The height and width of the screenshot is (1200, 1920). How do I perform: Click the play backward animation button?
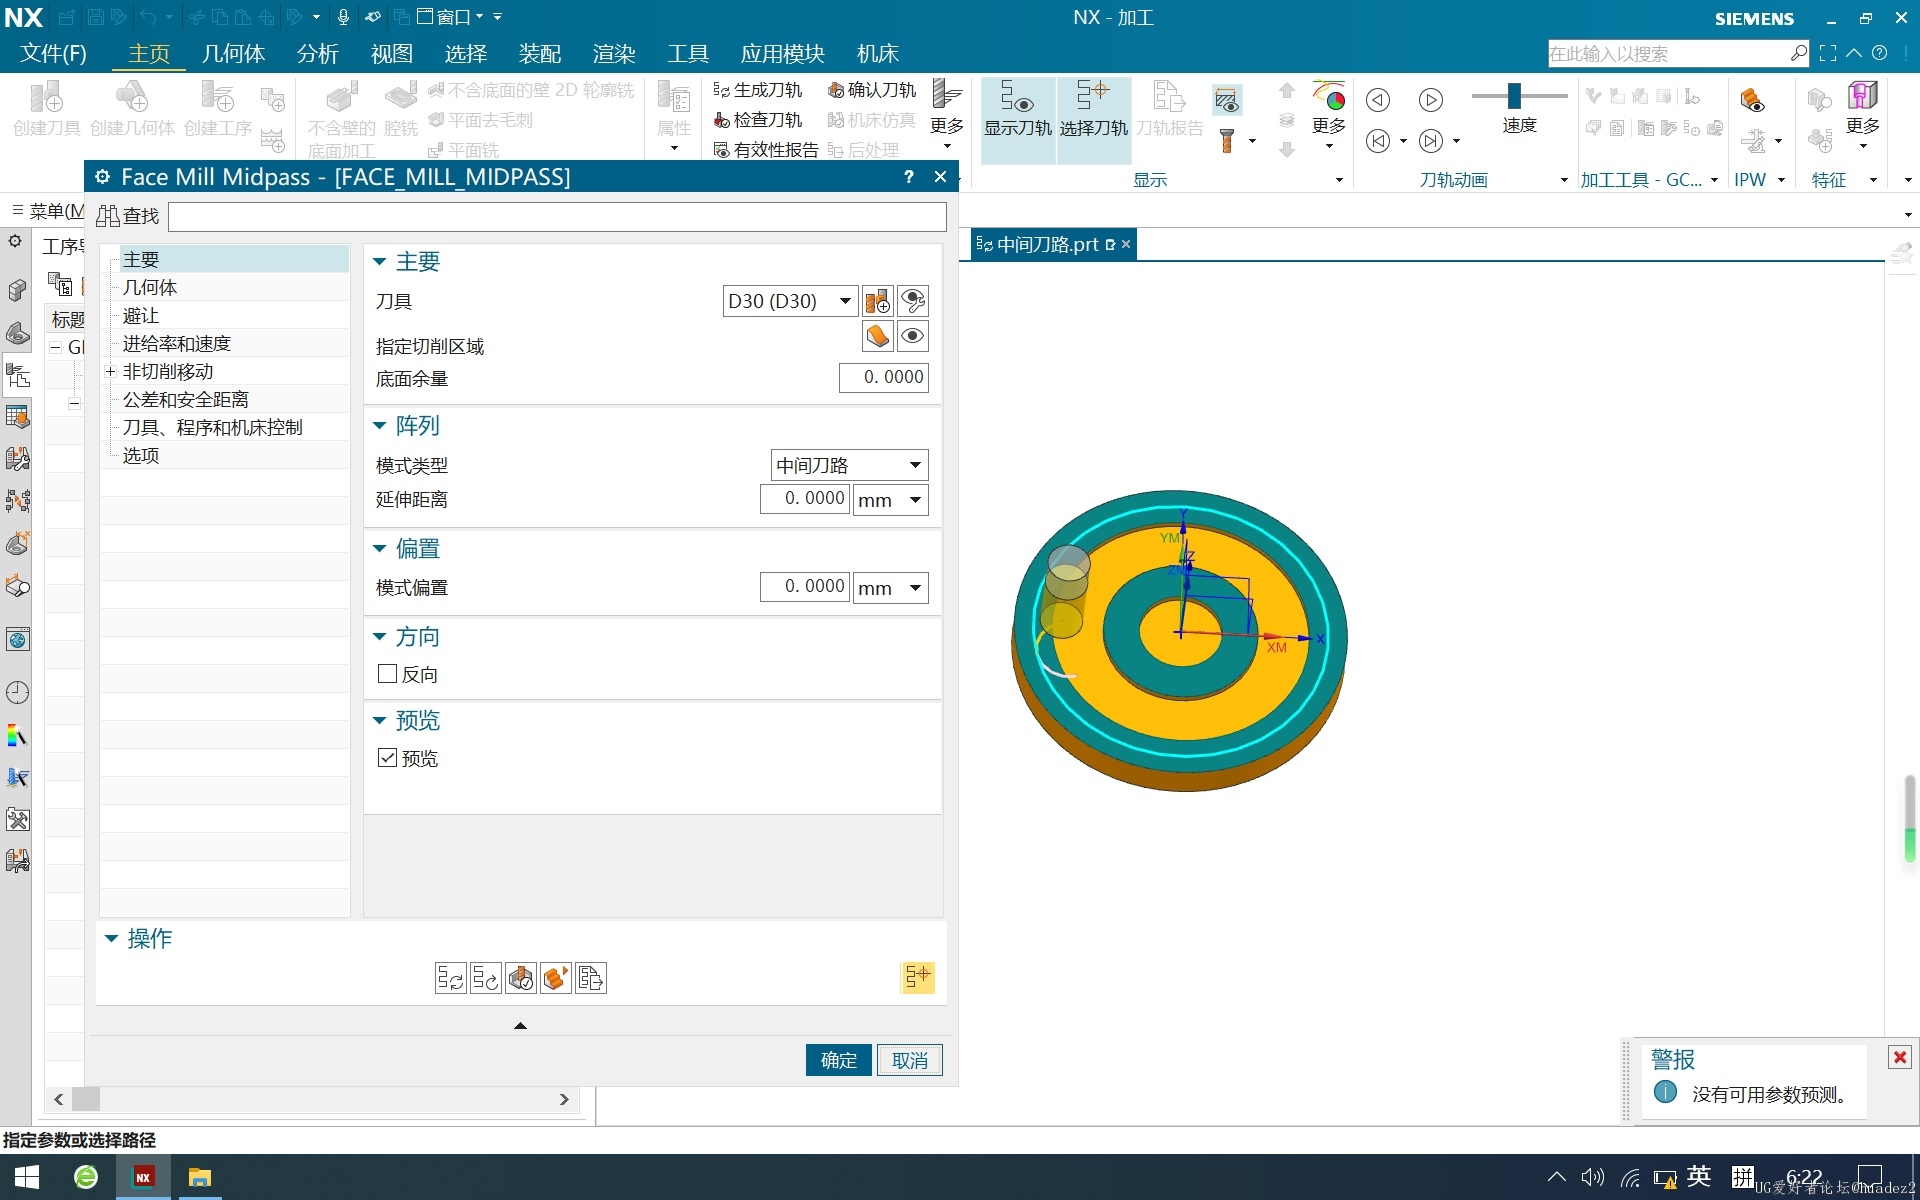tap(1378, 100)
